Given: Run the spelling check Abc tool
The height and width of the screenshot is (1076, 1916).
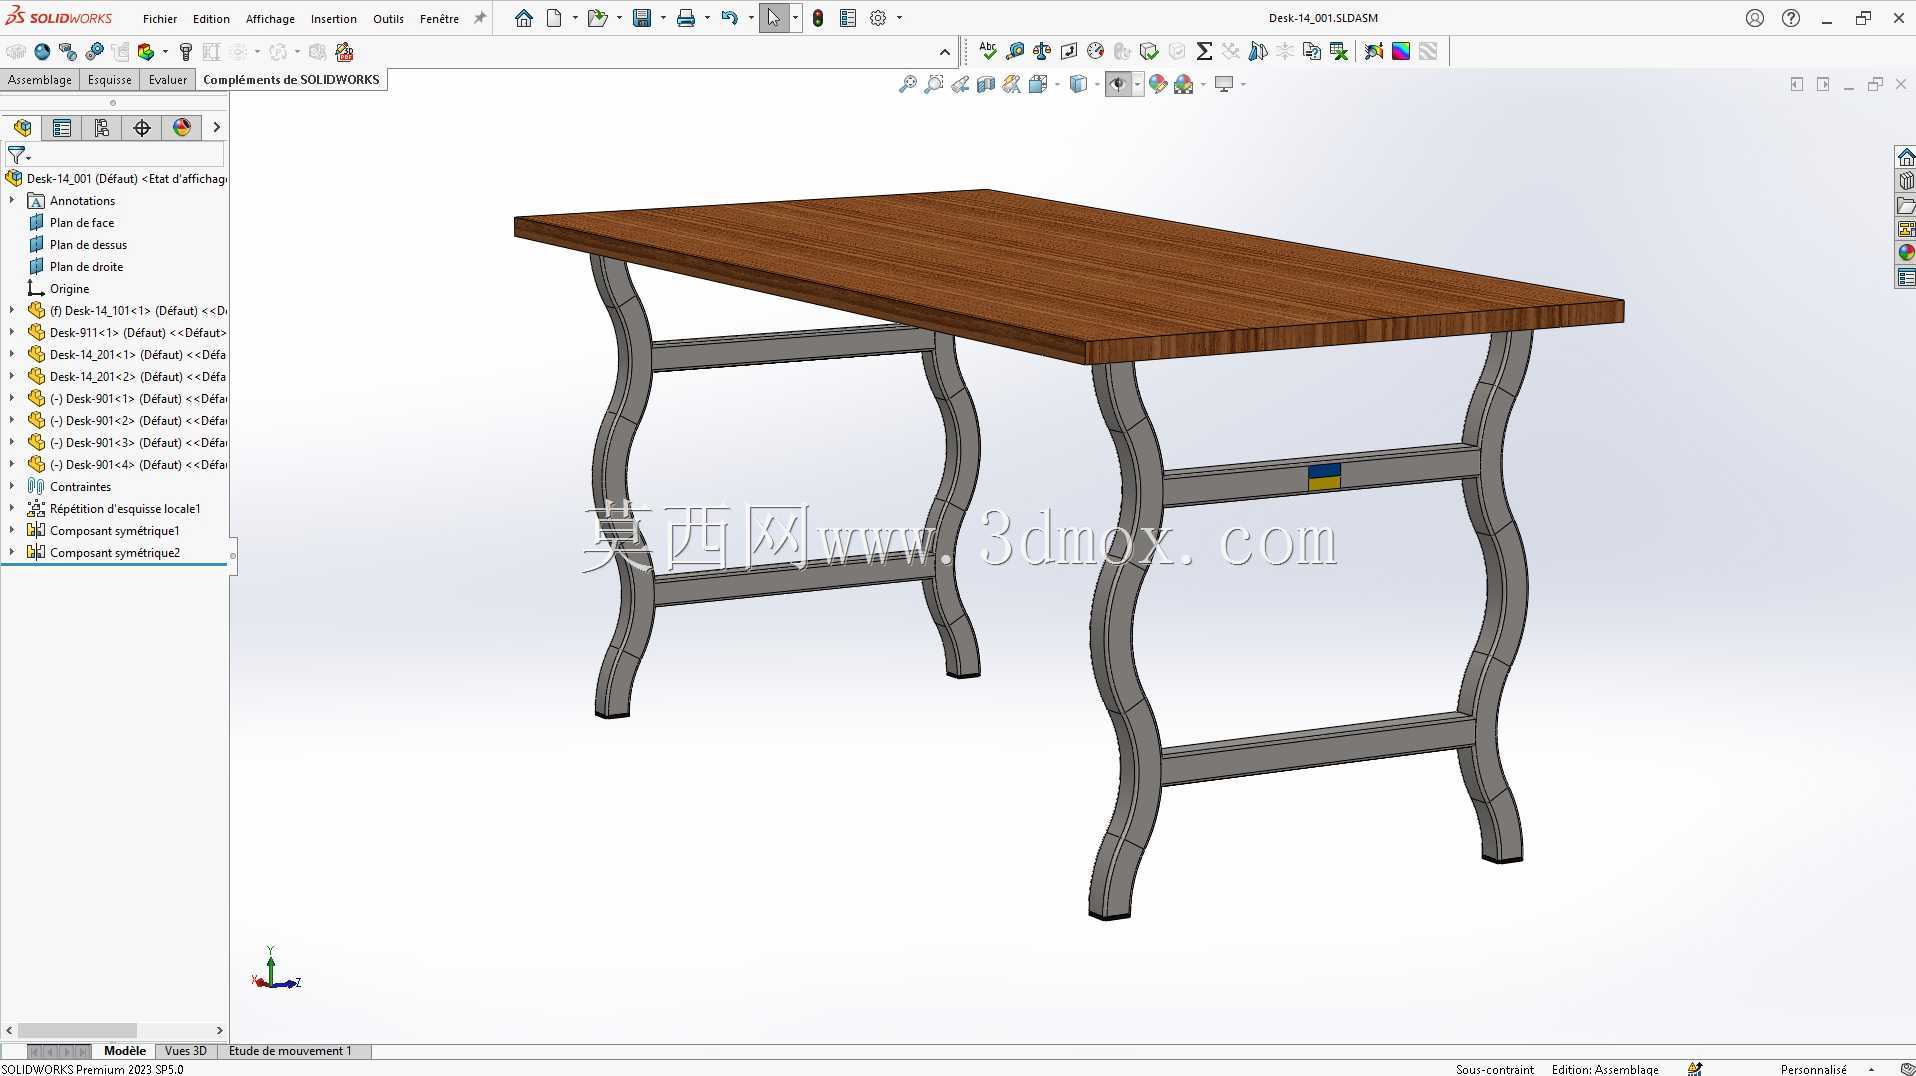Looking at the screenshot, I should (988, 51).
